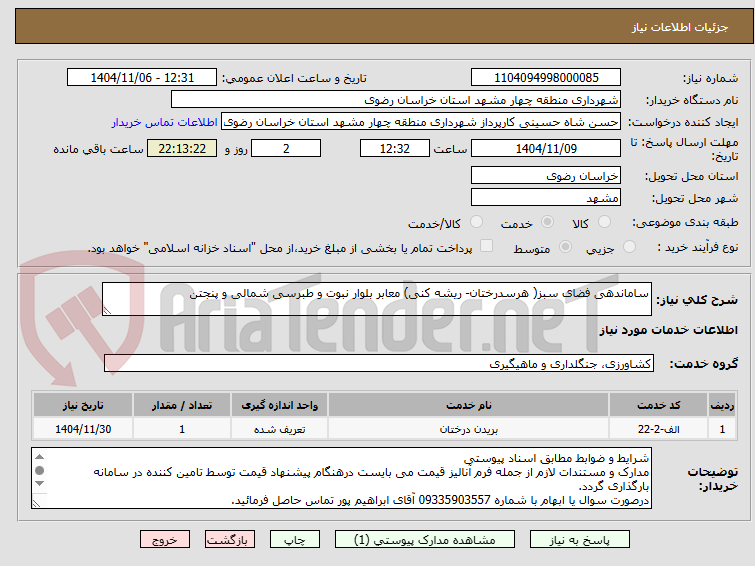Click the buyer notes scrollbar thumb

[39, 470]
